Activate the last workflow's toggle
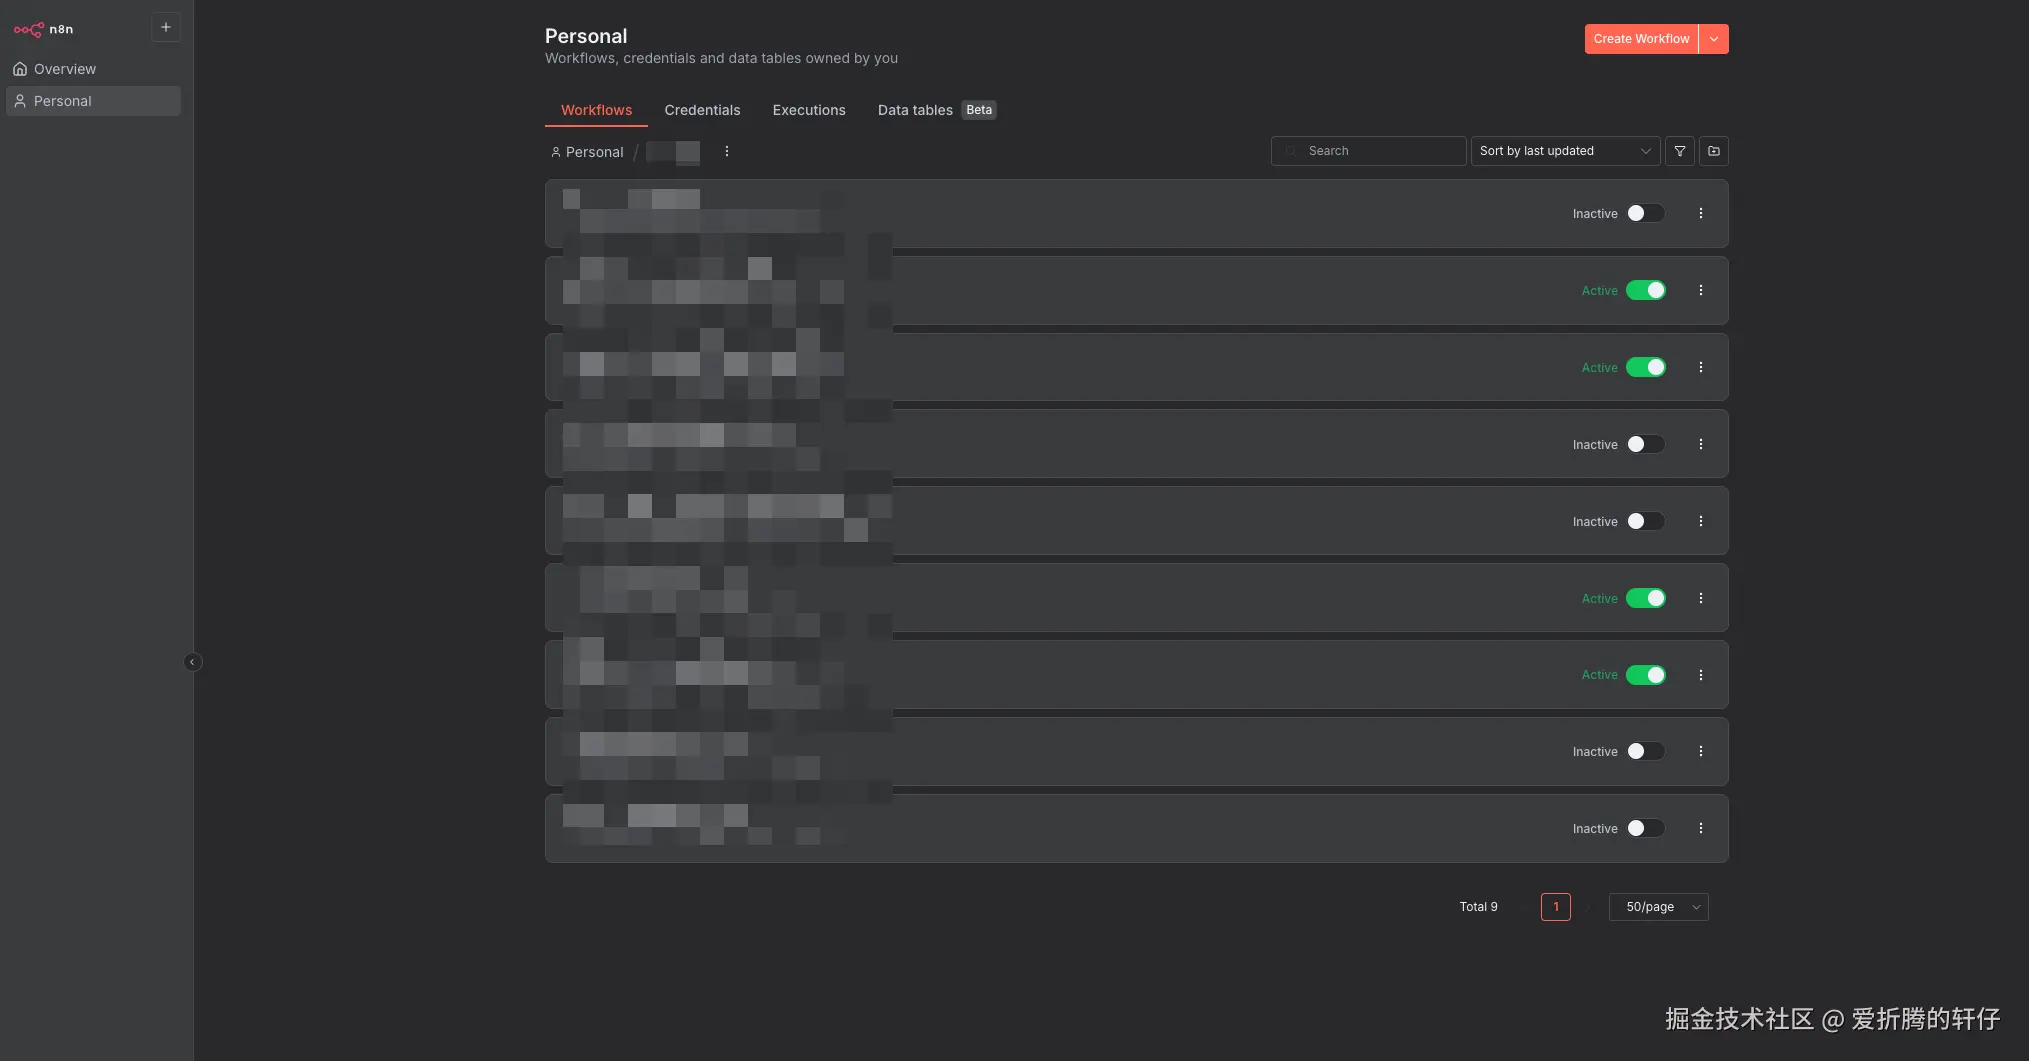2029x1061 pixels. coord(1645,828)
